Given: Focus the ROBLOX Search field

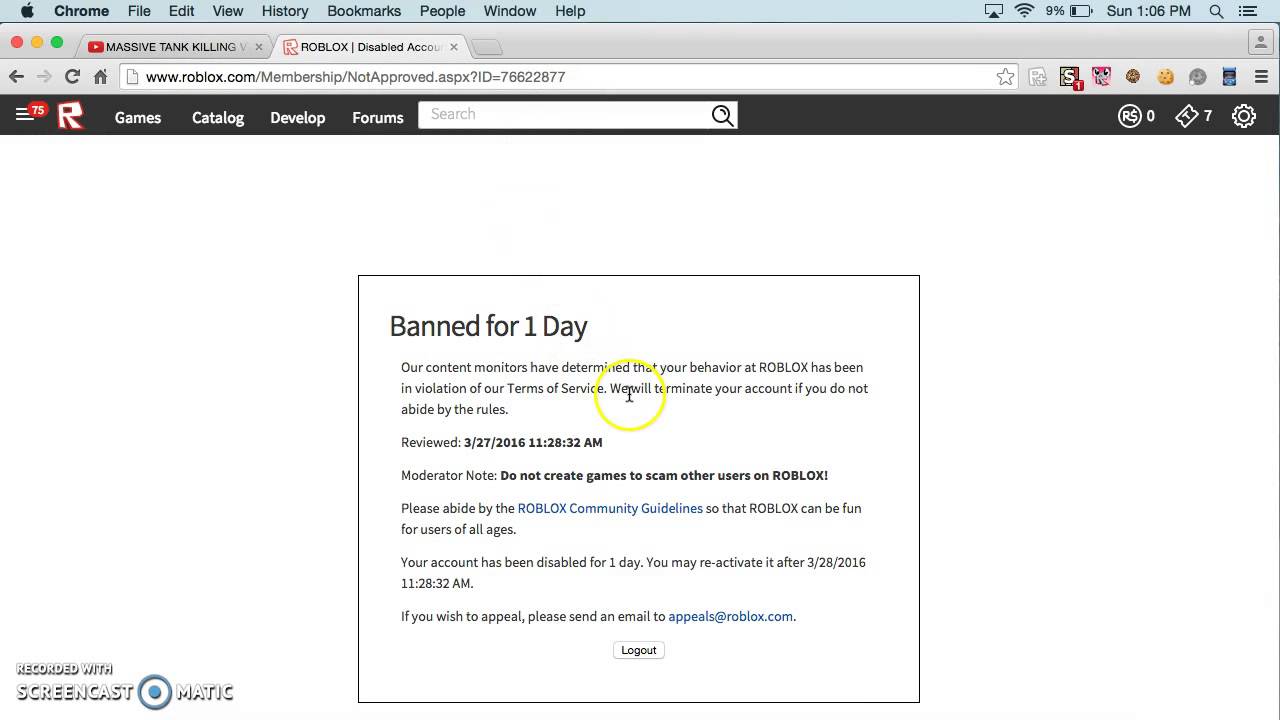Looking at the screenshot, I should [564, 115].
